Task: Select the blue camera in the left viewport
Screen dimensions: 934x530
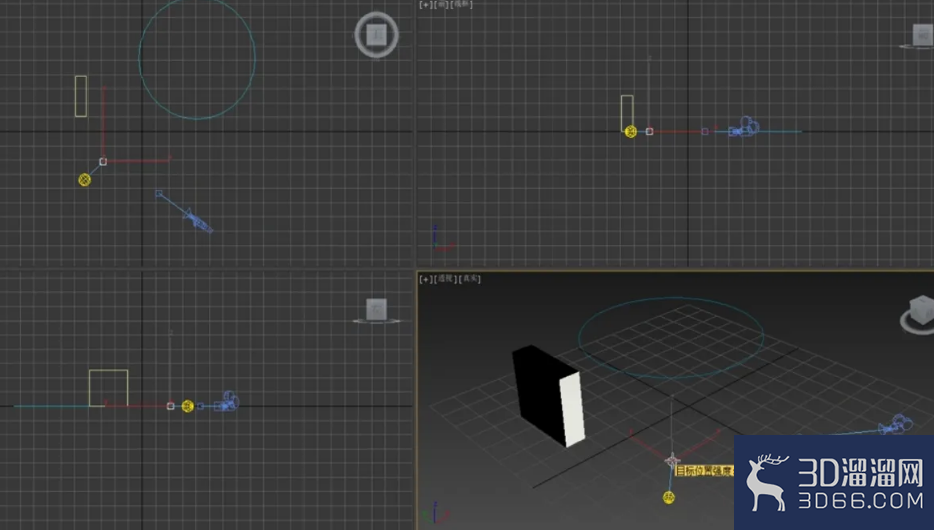Action: [x=226, y=401]
